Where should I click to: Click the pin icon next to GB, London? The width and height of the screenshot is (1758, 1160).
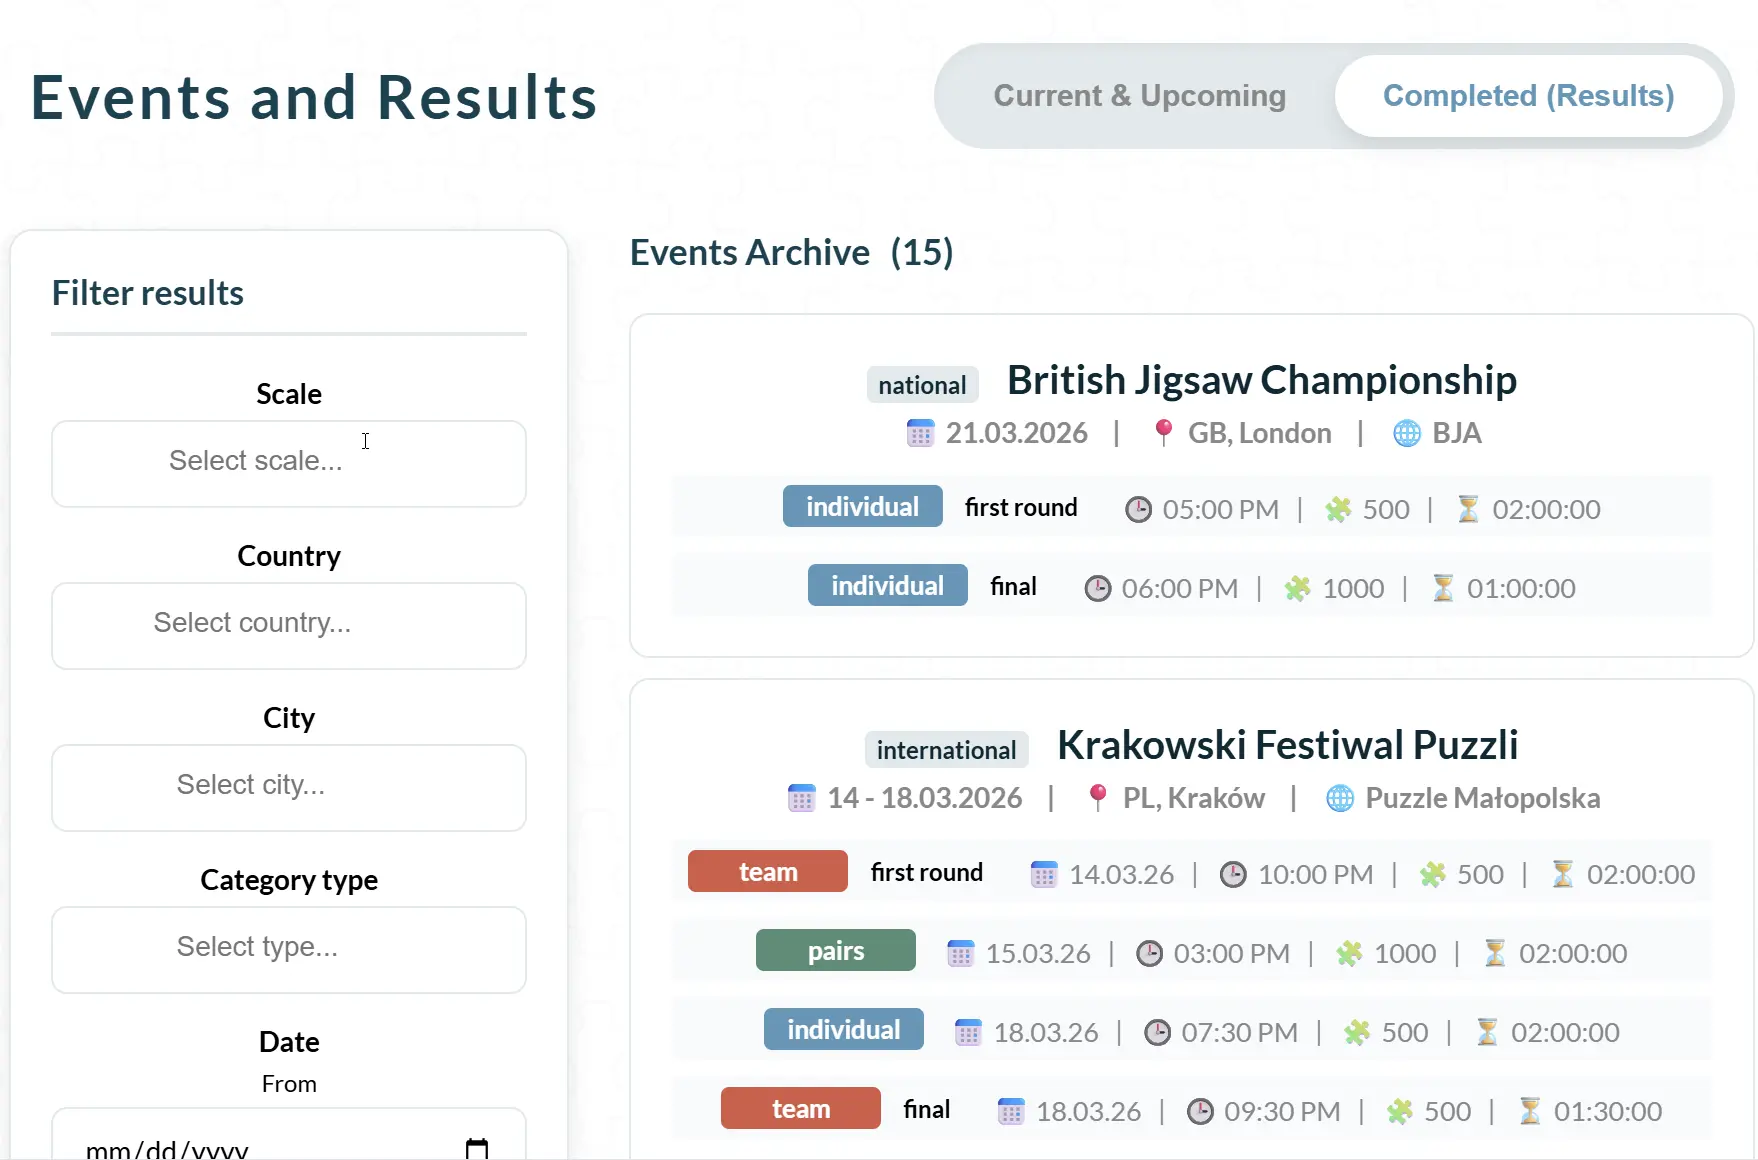1163,432
